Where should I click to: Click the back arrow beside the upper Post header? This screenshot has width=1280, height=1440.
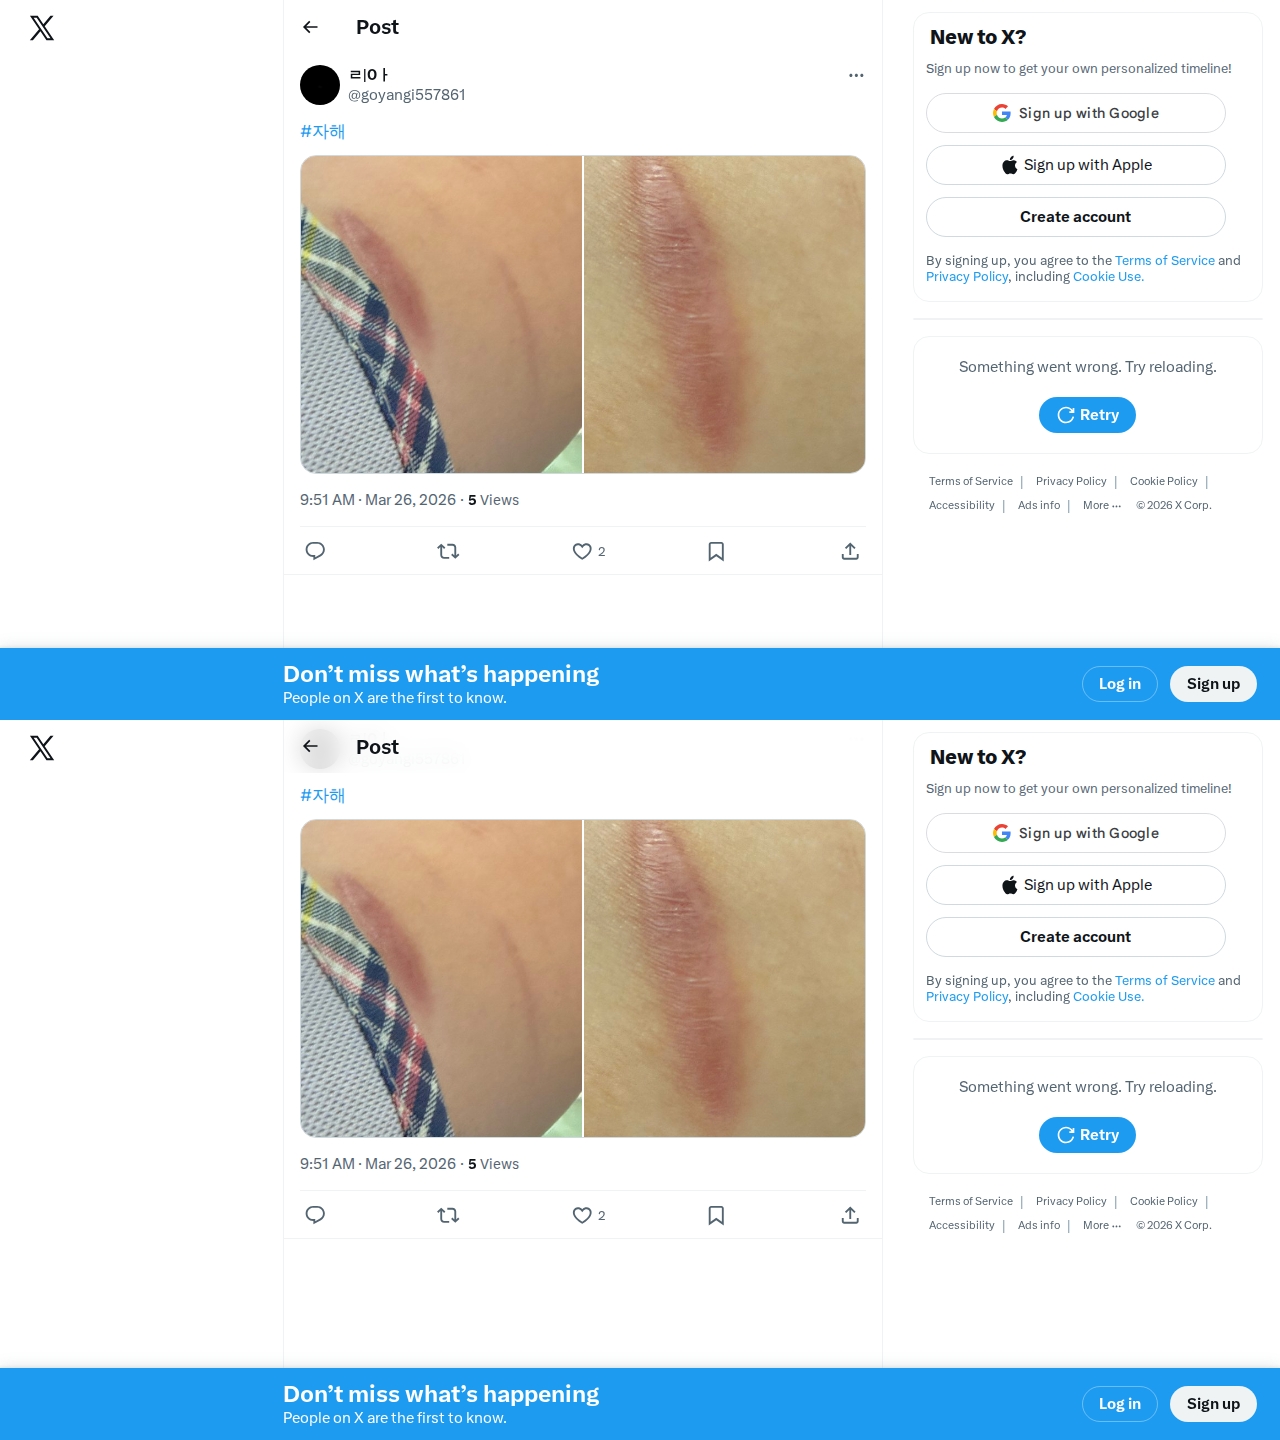coord(310,27)
